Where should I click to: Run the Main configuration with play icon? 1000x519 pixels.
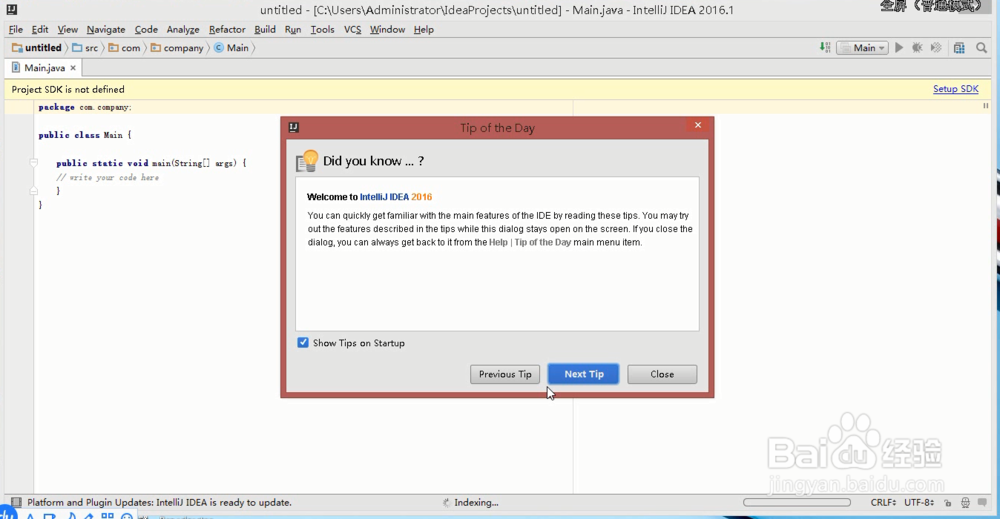899,48
